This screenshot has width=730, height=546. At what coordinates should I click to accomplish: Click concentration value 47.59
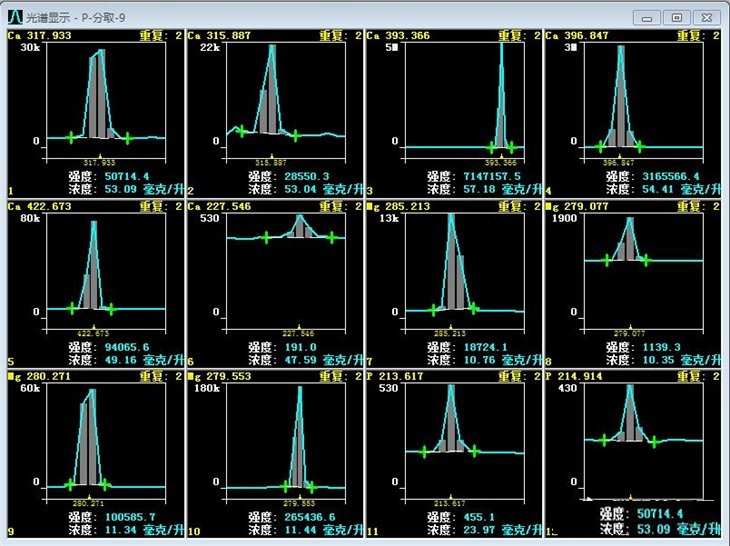[300, 360]
